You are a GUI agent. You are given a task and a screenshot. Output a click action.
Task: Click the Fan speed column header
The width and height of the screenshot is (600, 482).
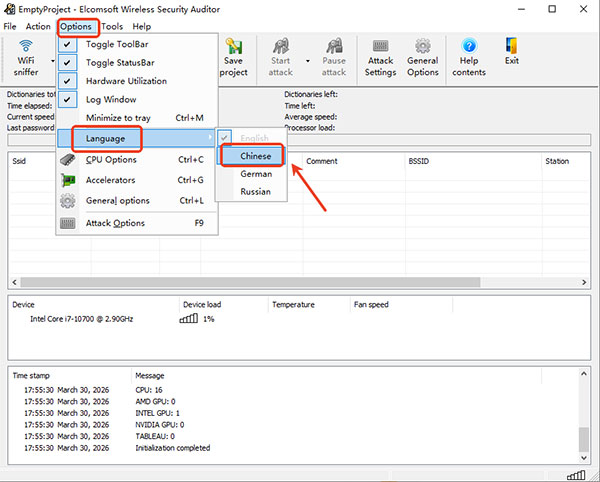click(401, 305)
